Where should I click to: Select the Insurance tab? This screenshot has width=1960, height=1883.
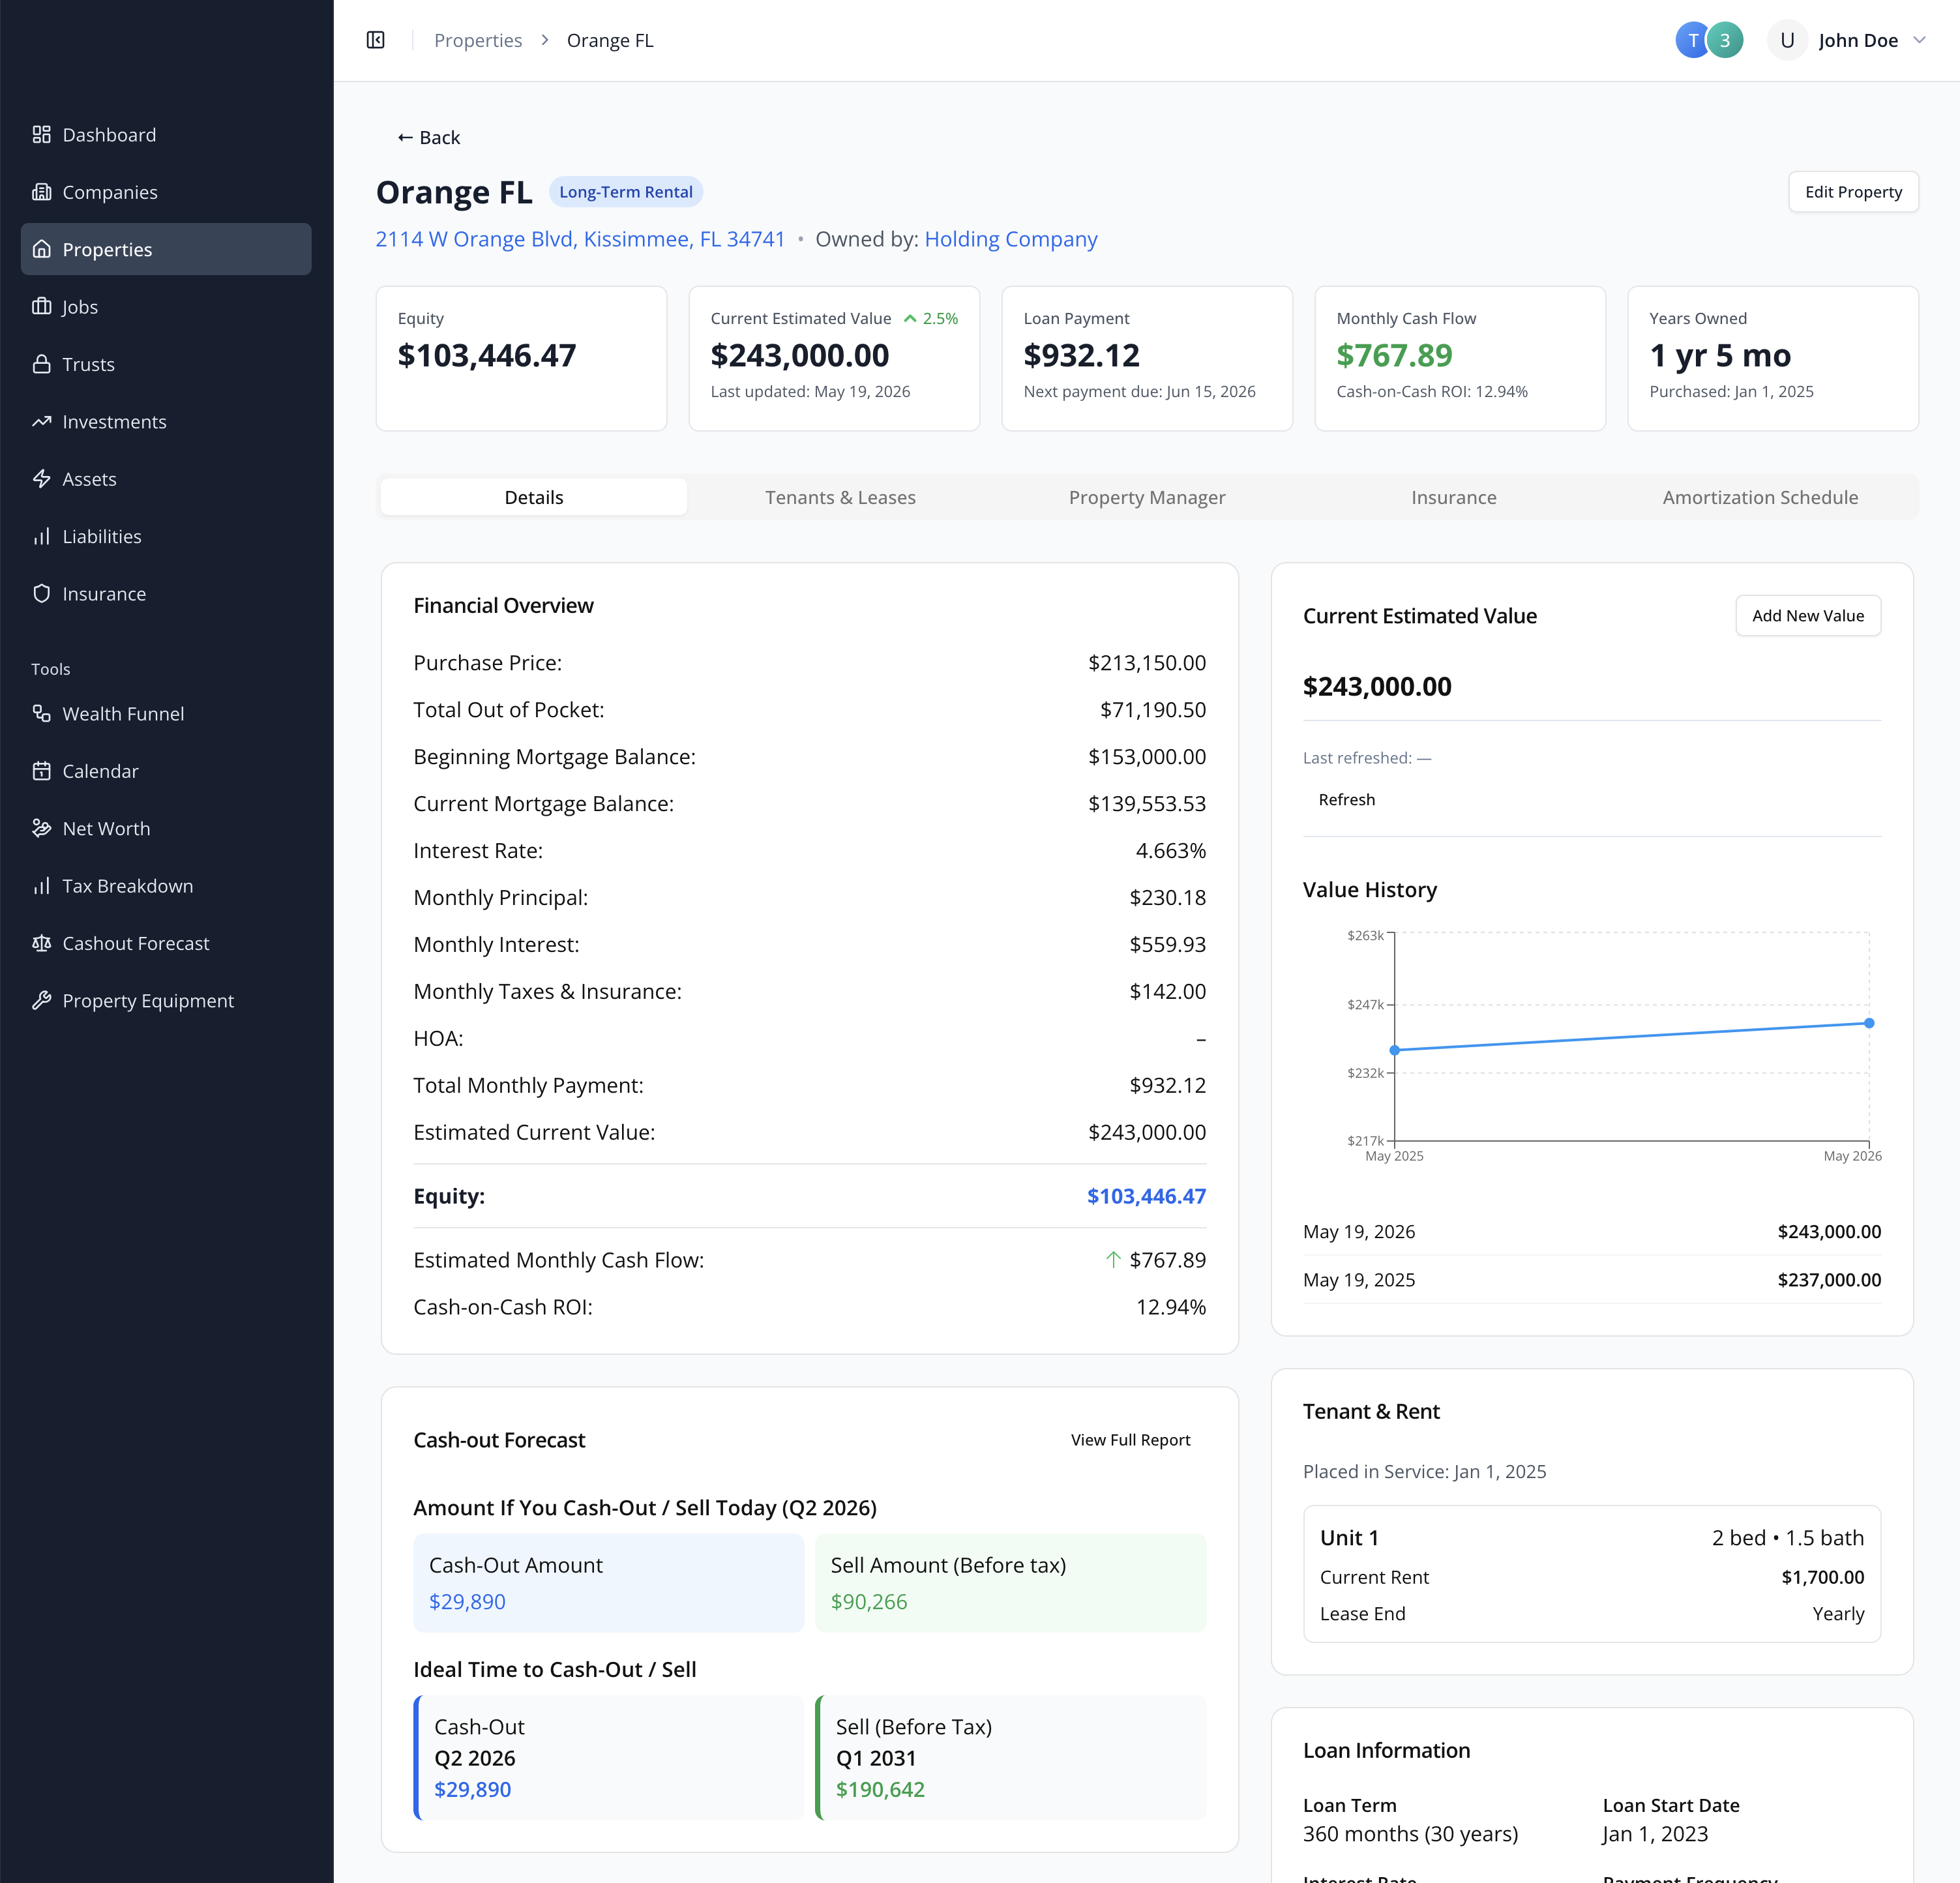1453,497
